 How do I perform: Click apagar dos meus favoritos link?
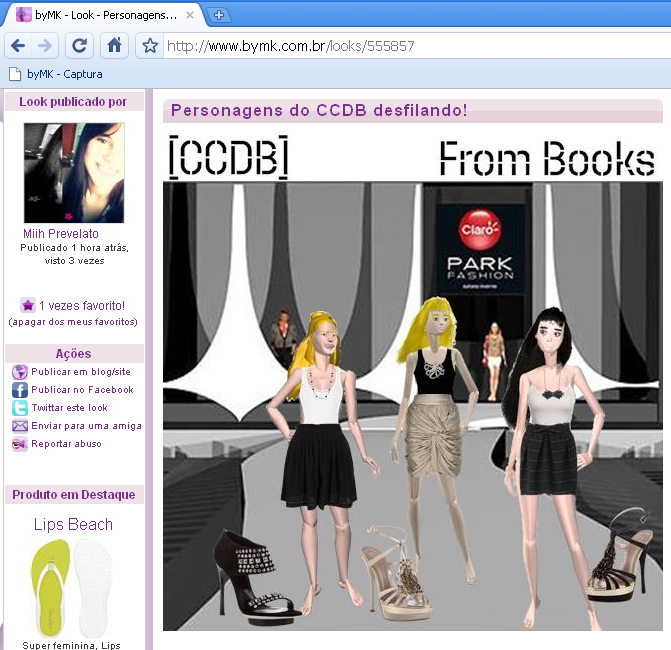pyautogui.click(x=73, y=322)
